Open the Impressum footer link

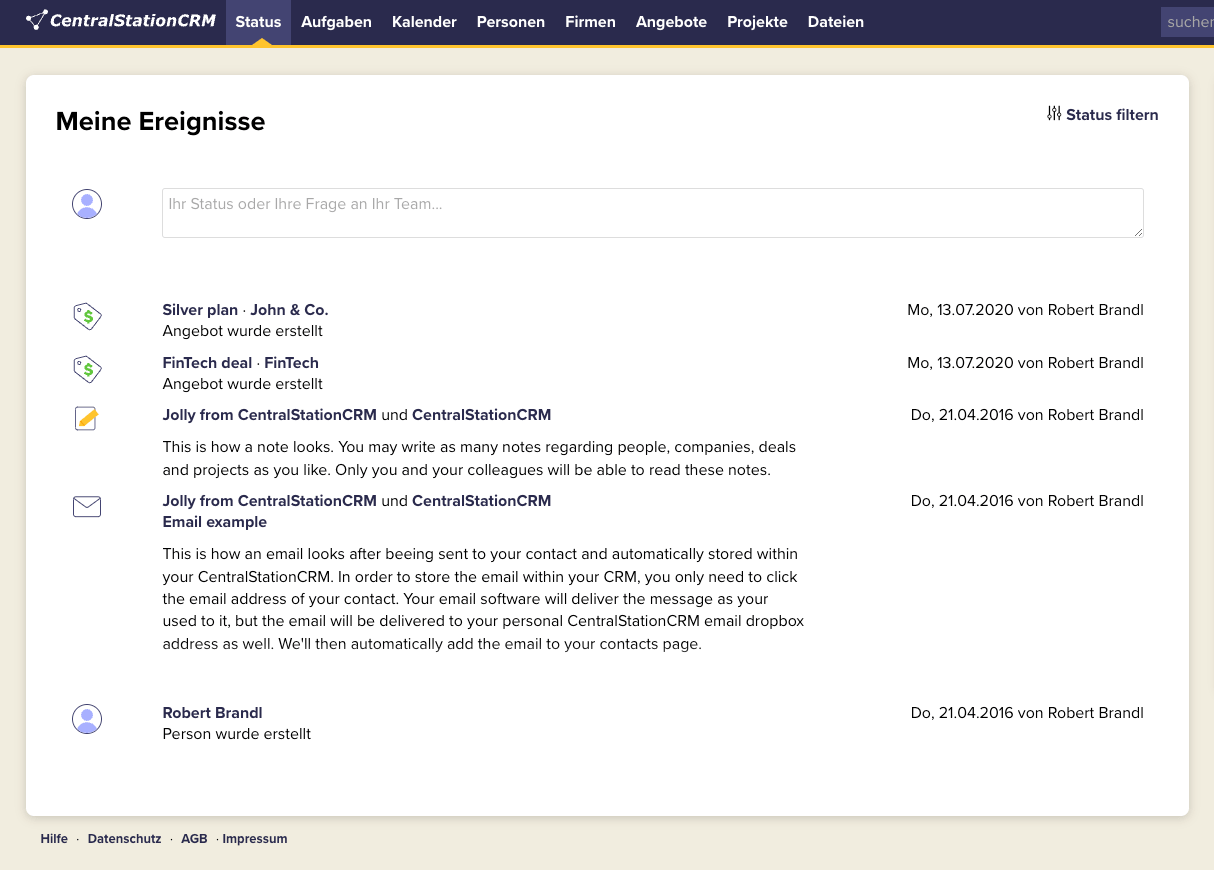(255, 839)
